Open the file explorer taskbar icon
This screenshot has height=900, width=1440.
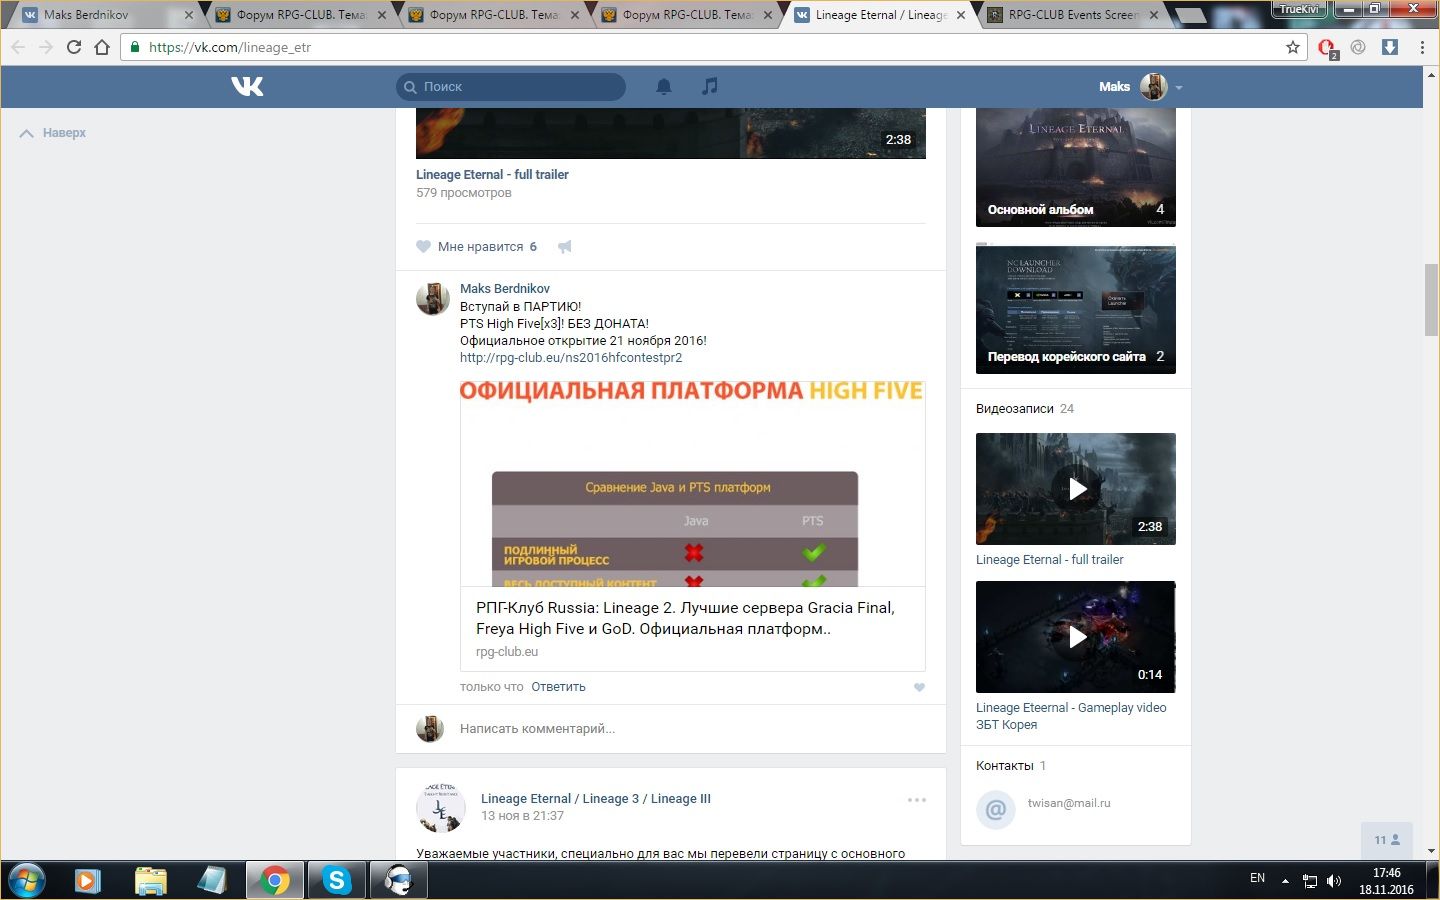(151, 881)
